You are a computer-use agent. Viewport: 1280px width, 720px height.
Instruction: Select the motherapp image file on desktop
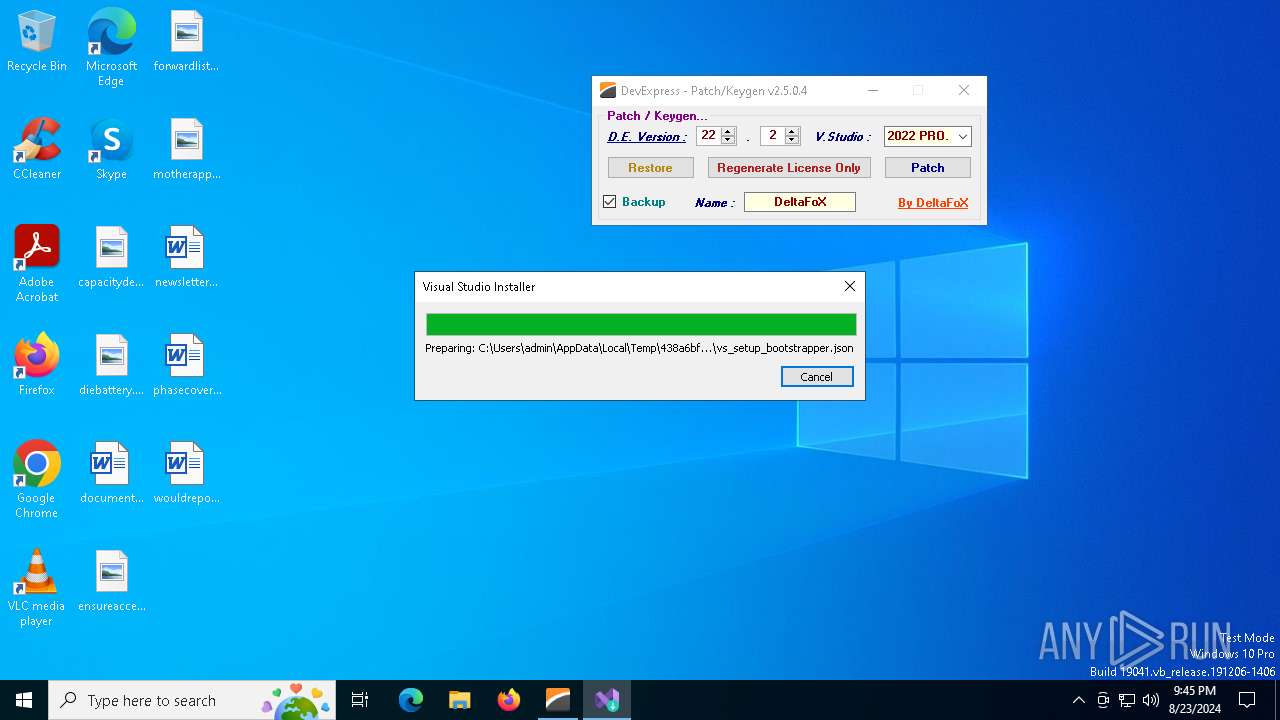(186, 150)
